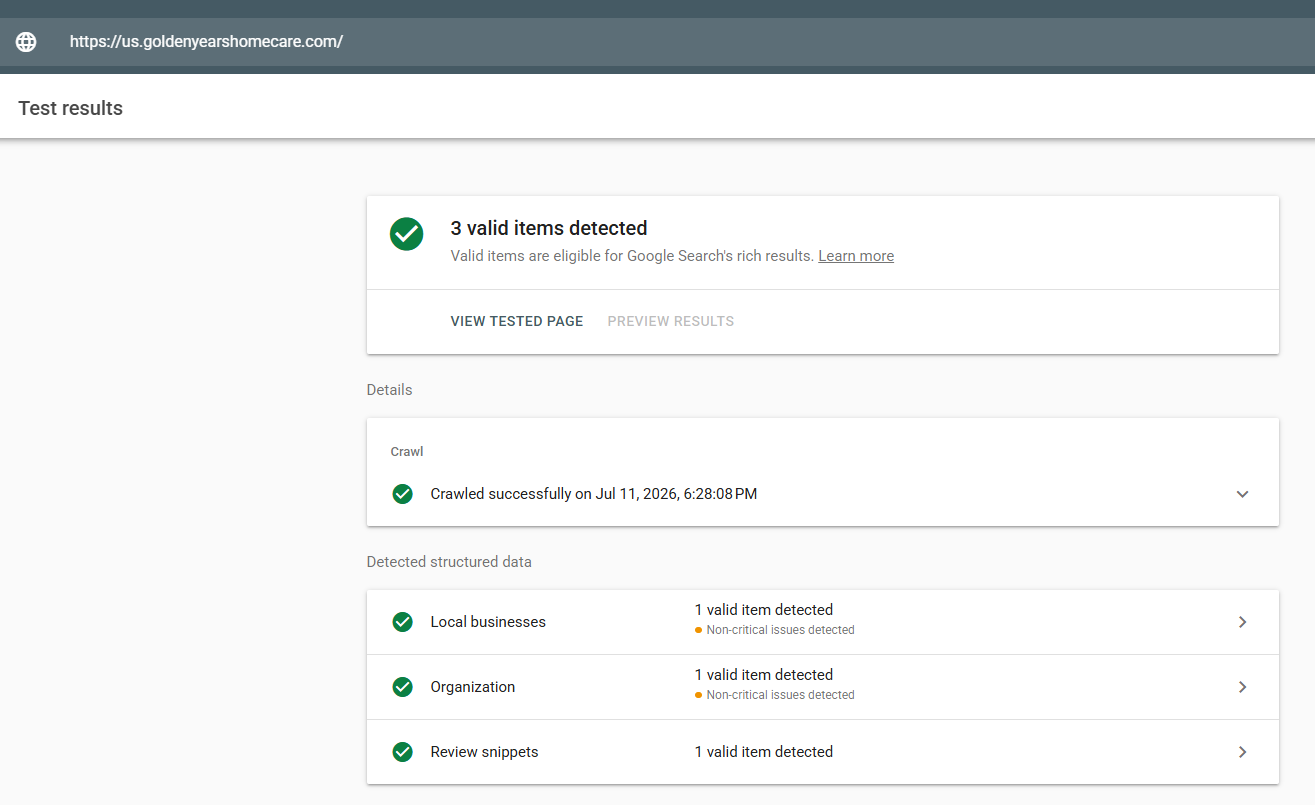The height and width of the screenshot is (805, 1315).
Task: Open Local businesses details arrow
Action: point(1242,622)
